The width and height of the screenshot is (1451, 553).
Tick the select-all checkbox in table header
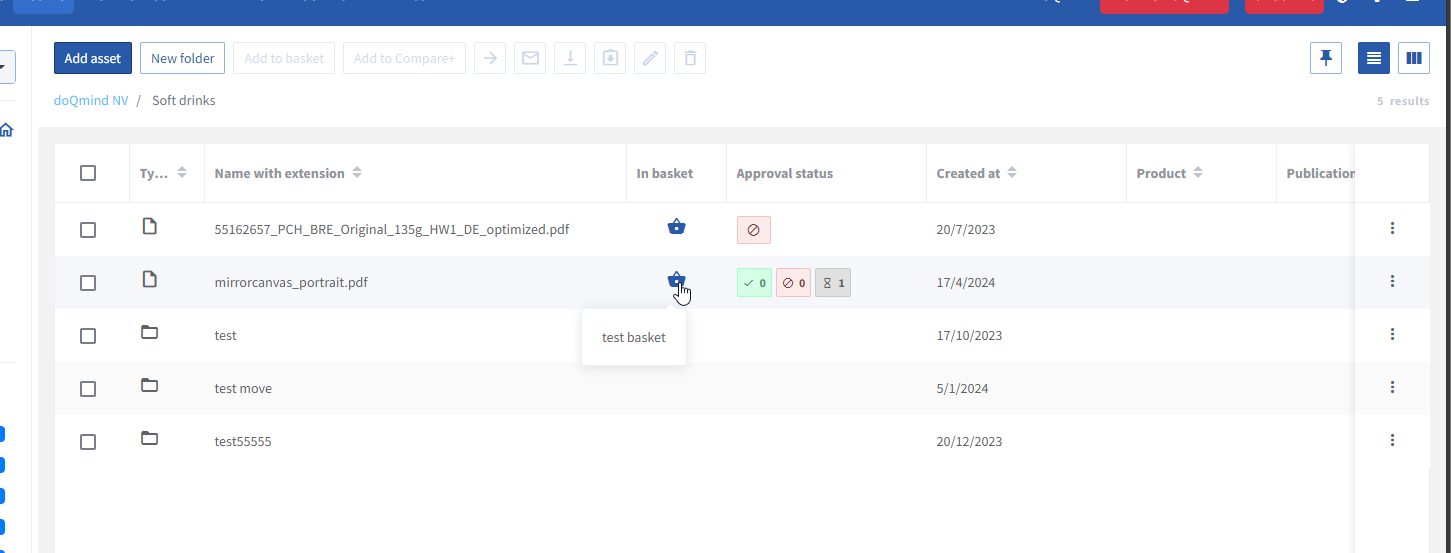88,173
